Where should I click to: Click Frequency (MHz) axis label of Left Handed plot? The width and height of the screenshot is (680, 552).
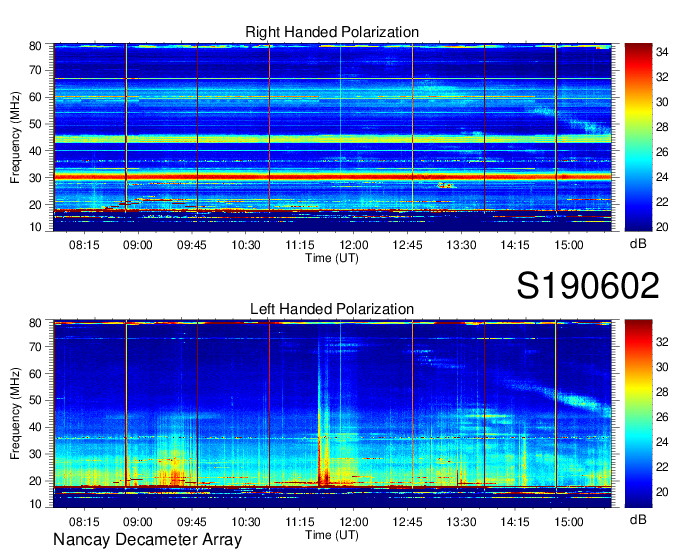pyautogui.click(x=15, y=414)
